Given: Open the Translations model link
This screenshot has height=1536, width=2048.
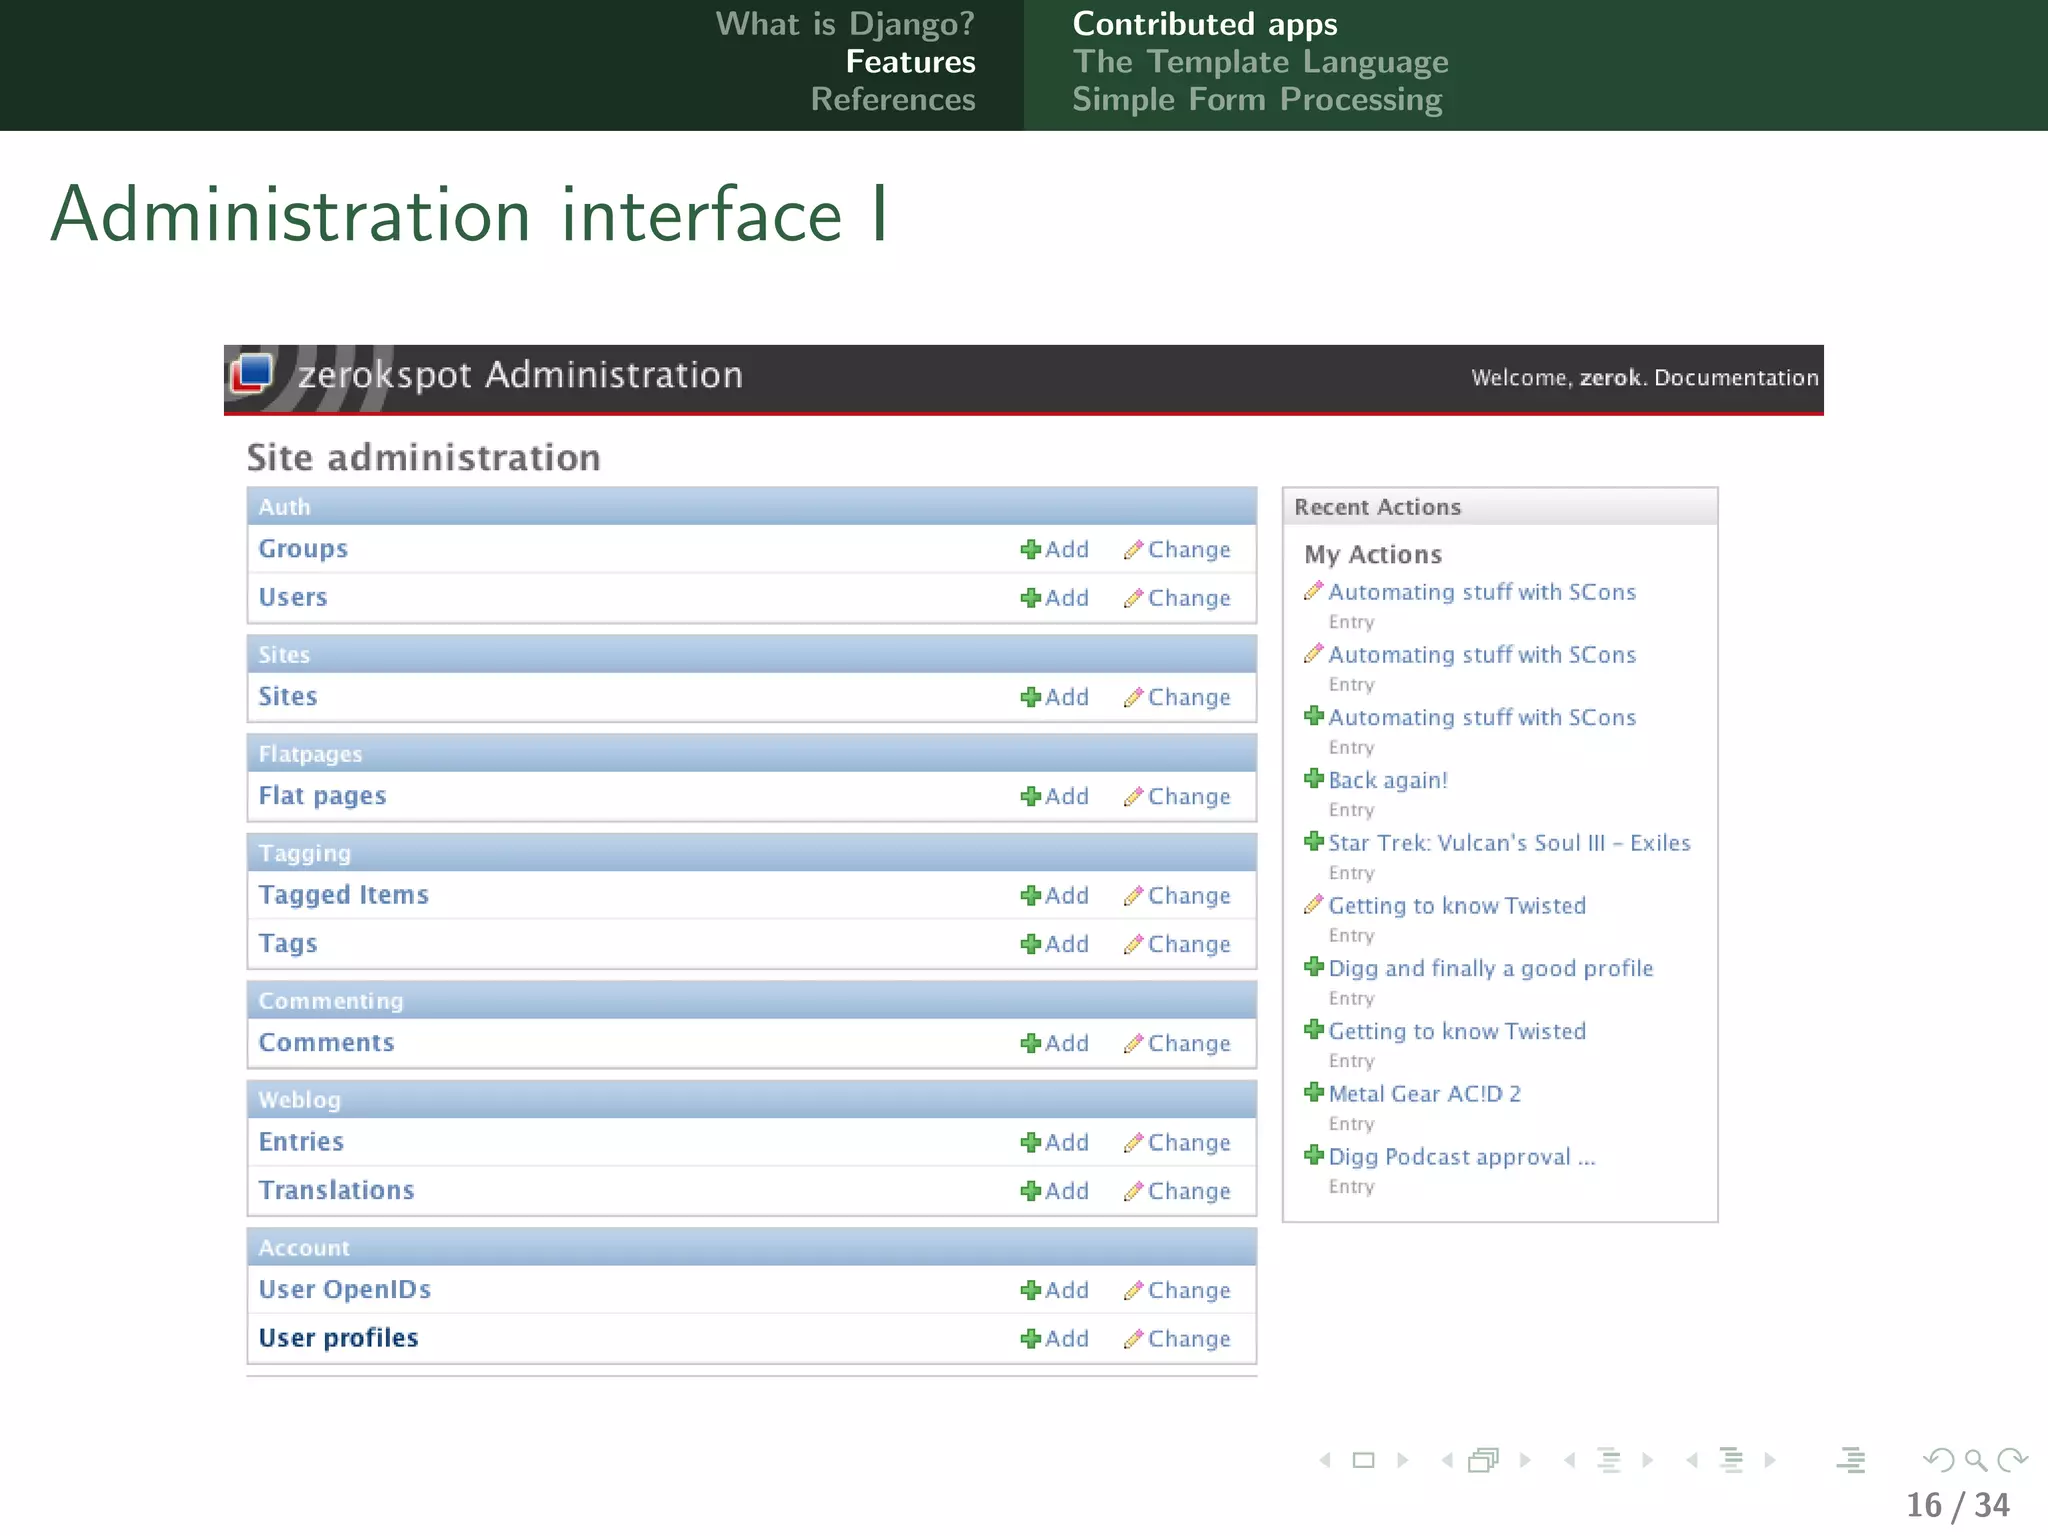Looking at the screenshot, I should 336,1191.
